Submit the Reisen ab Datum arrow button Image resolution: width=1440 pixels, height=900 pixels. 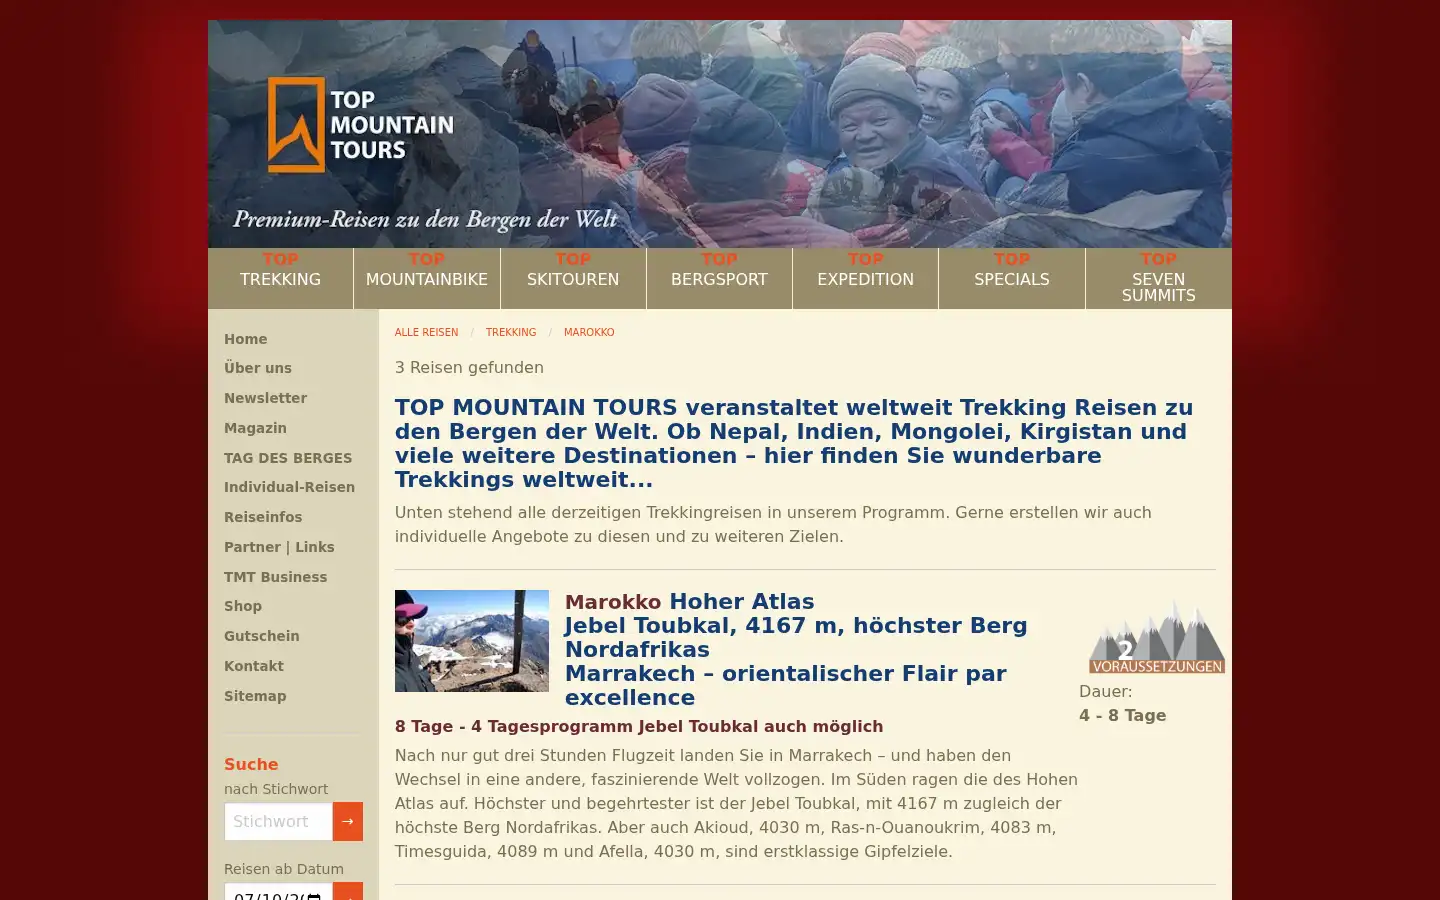(348, 891)
